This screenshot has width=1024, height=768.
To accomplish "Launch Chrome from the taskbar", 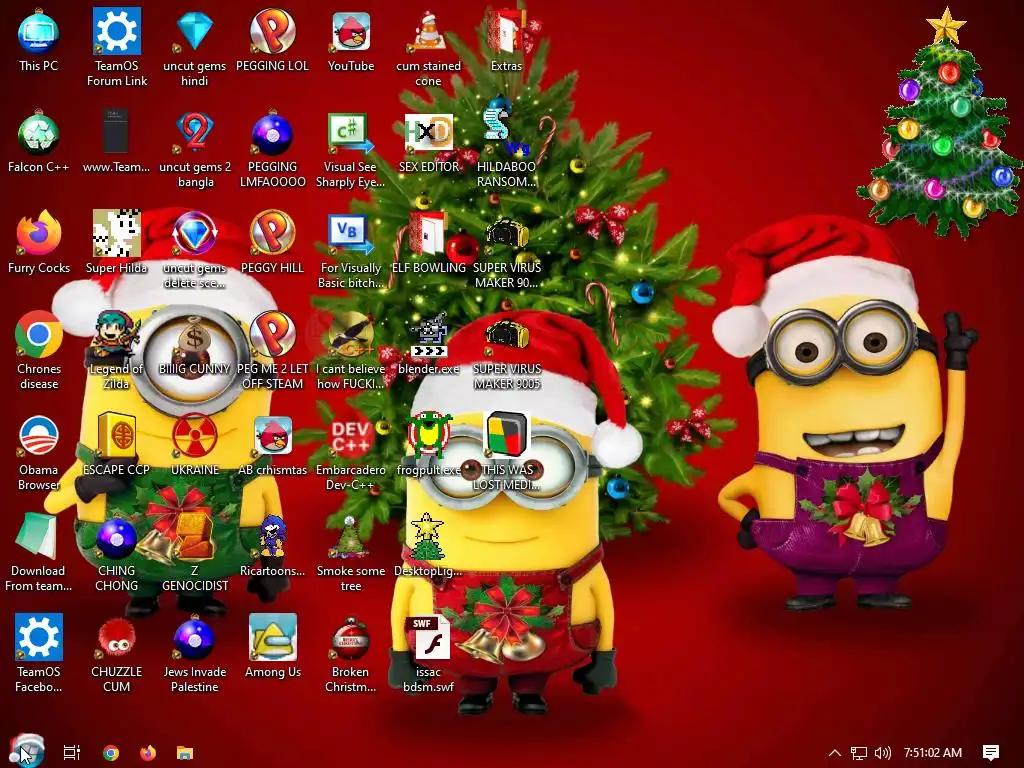I will (x=111, y=752).
